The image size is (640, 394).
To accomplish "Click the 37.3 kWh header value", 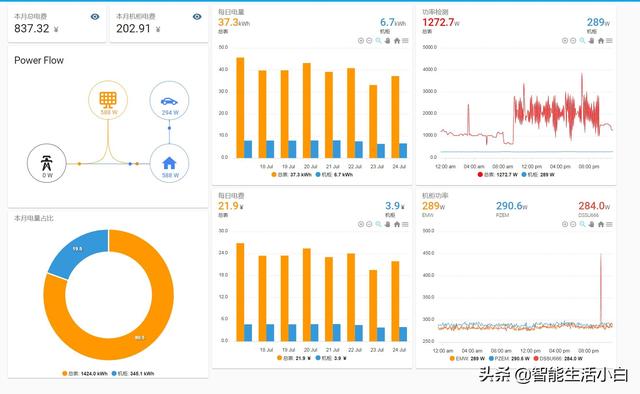I will [x=234, y=22].
